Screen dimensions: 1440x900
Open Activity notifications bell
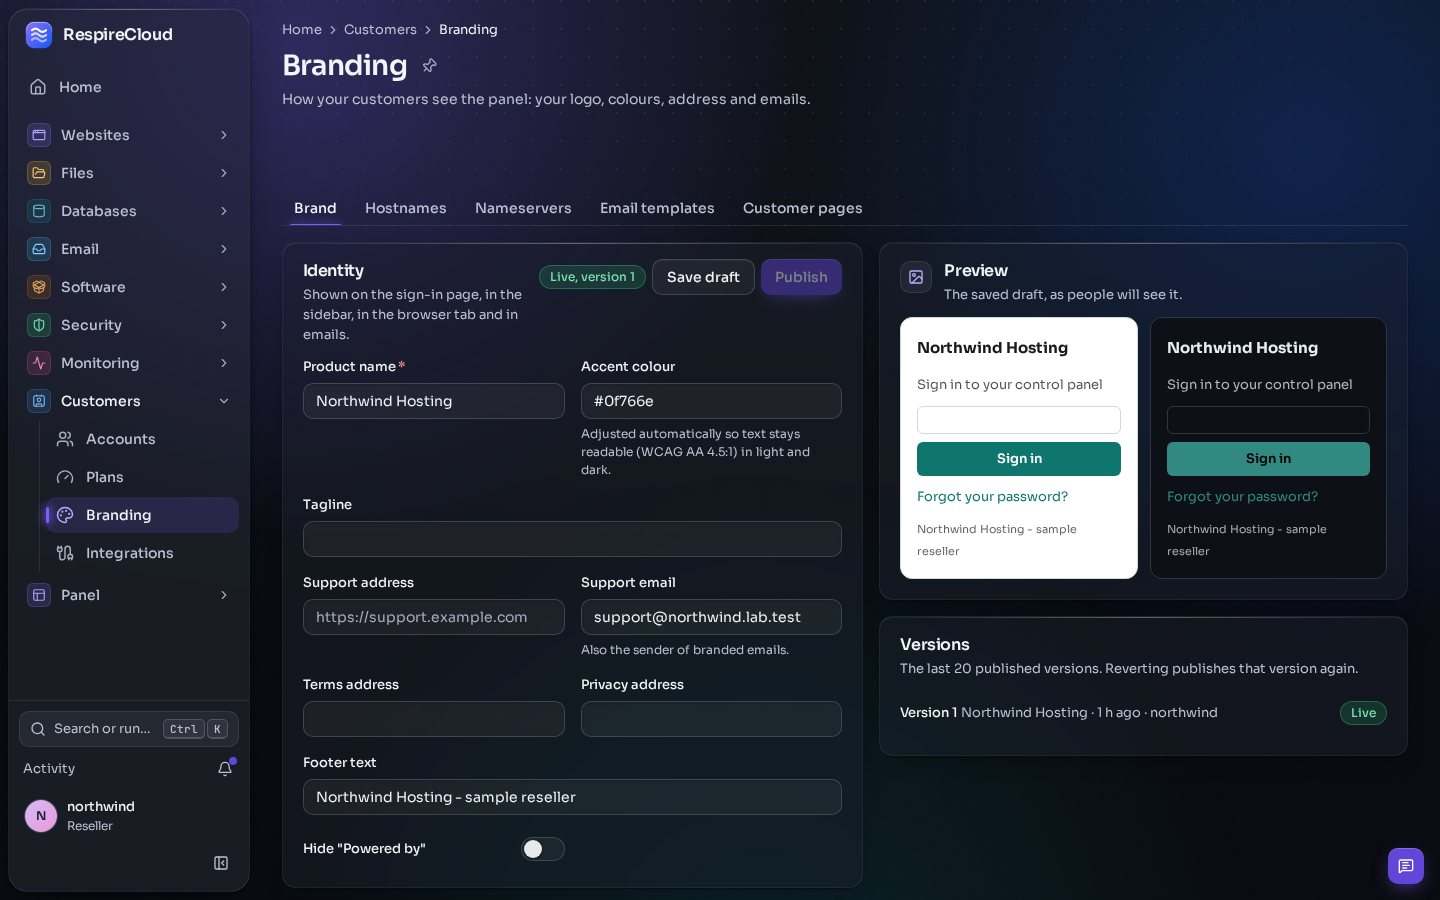coord(225,768)
